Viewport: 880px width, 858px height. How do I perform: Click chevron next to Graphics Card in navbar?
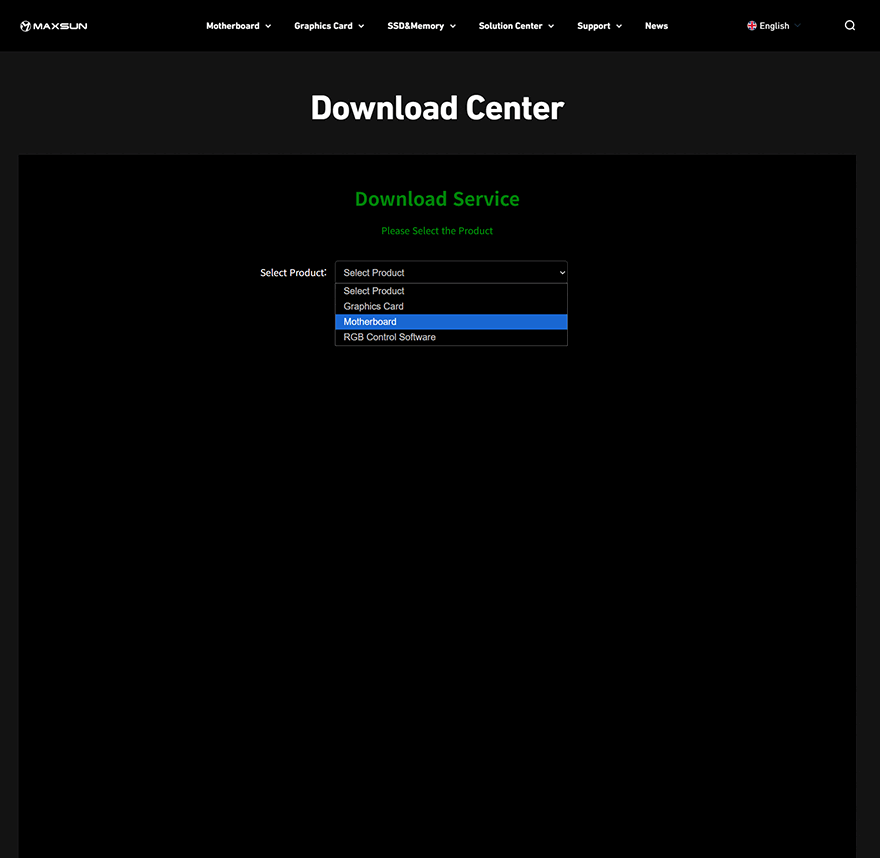coord(361,26)
